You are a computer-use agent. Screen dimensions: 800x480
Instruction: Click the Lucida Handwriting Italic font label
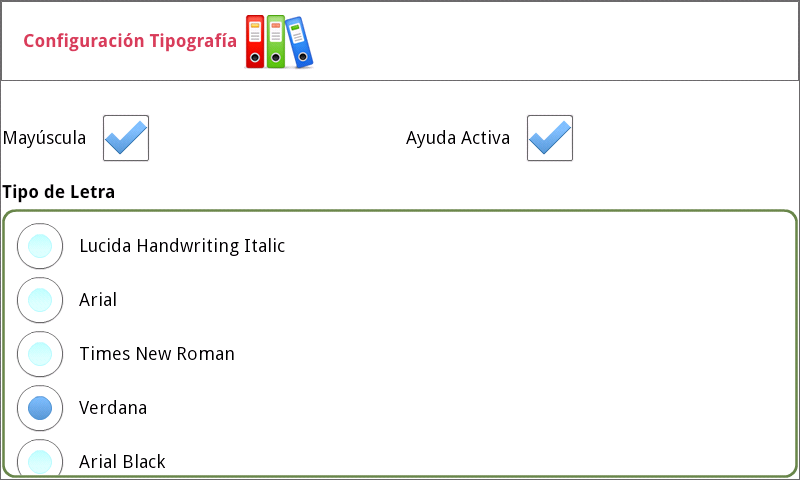[x=182, y=246]
